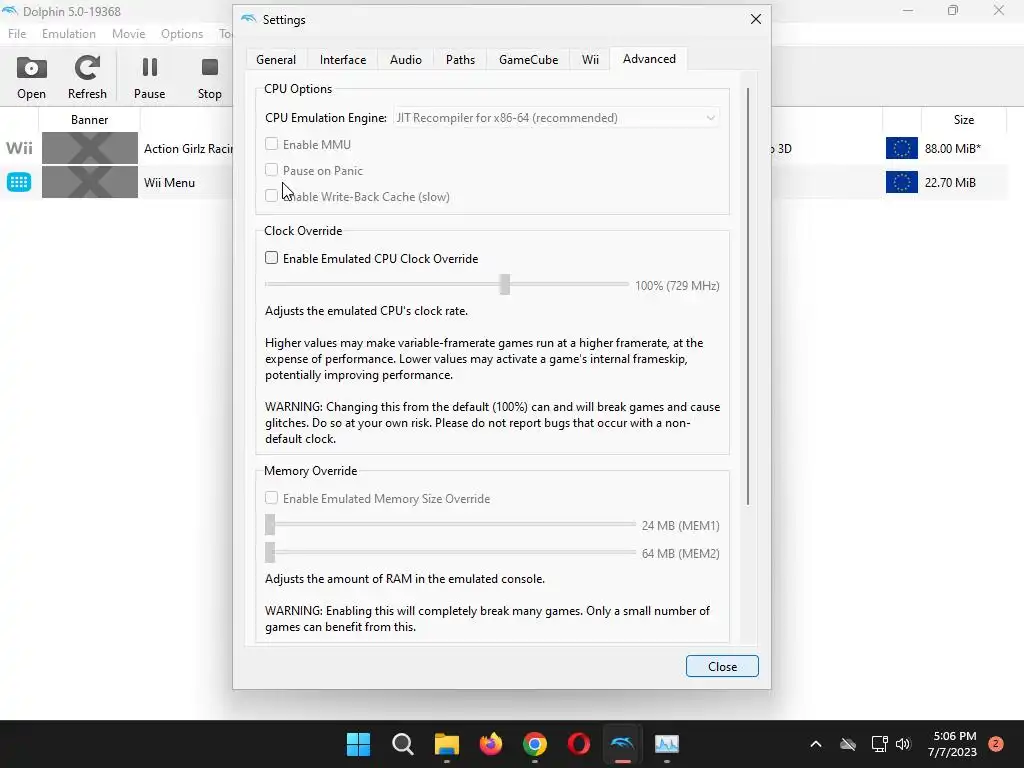Switch to the Audio tab
Image resolution: width=1024 pixels, height=768 pixels.
tap(406, 59)
